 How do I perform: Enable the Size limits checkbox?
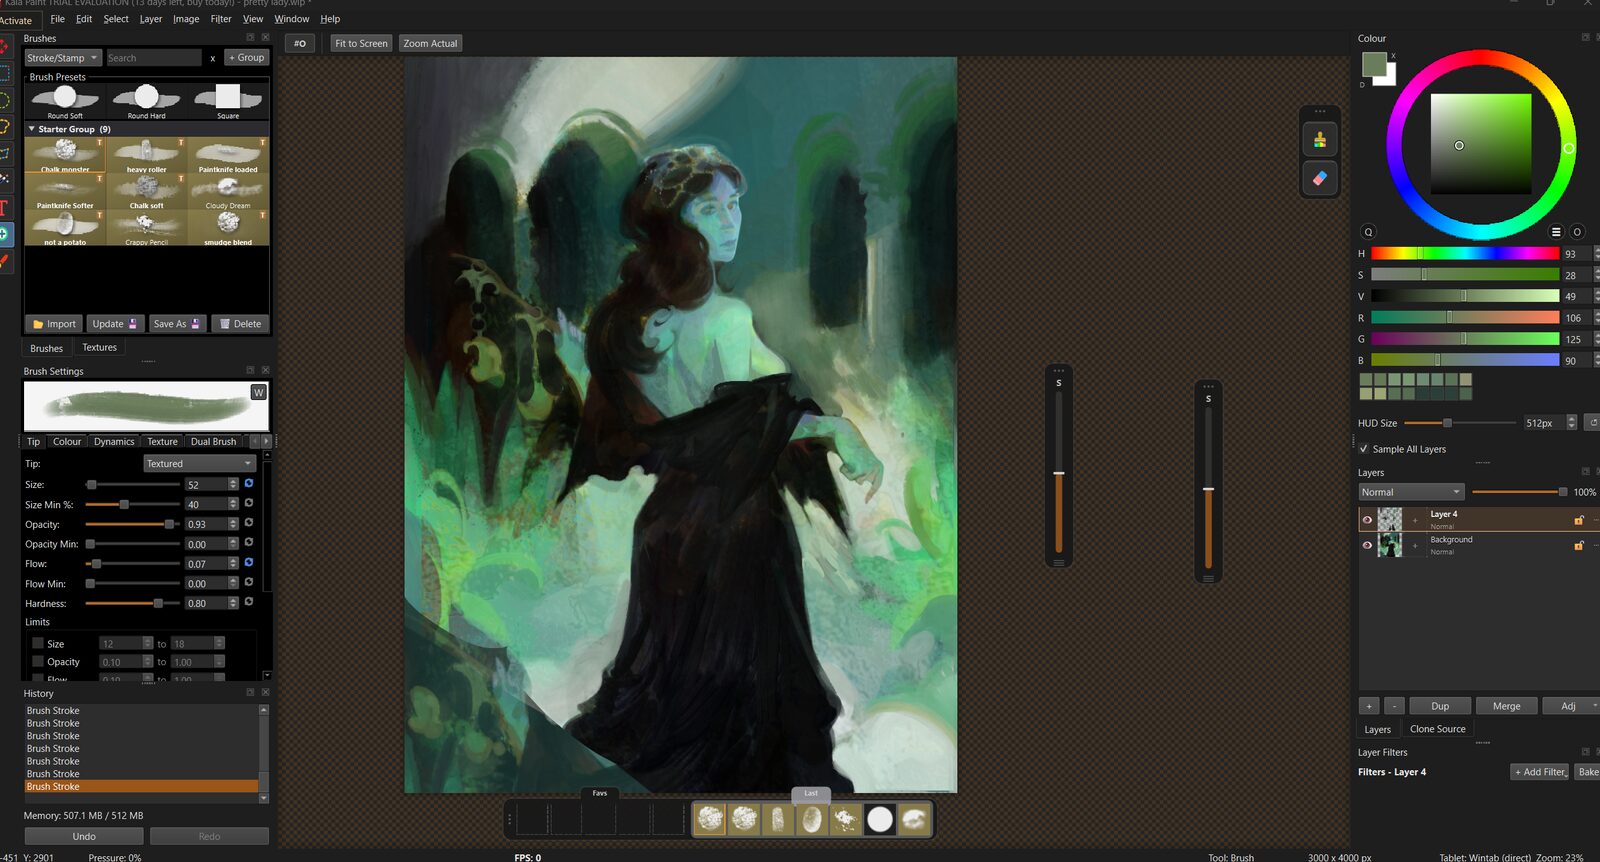pos(38,644)
